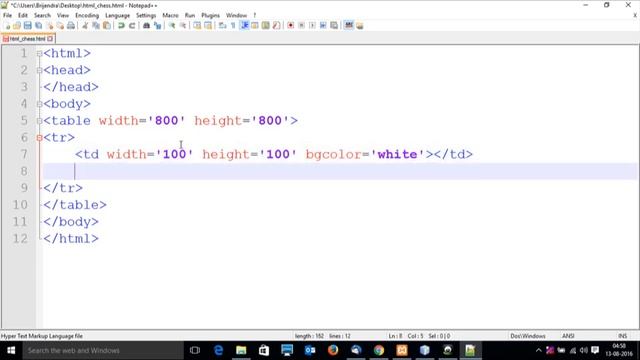Open the Edit menu
This screenshot has height=360, width=640.
coord(23,15)
